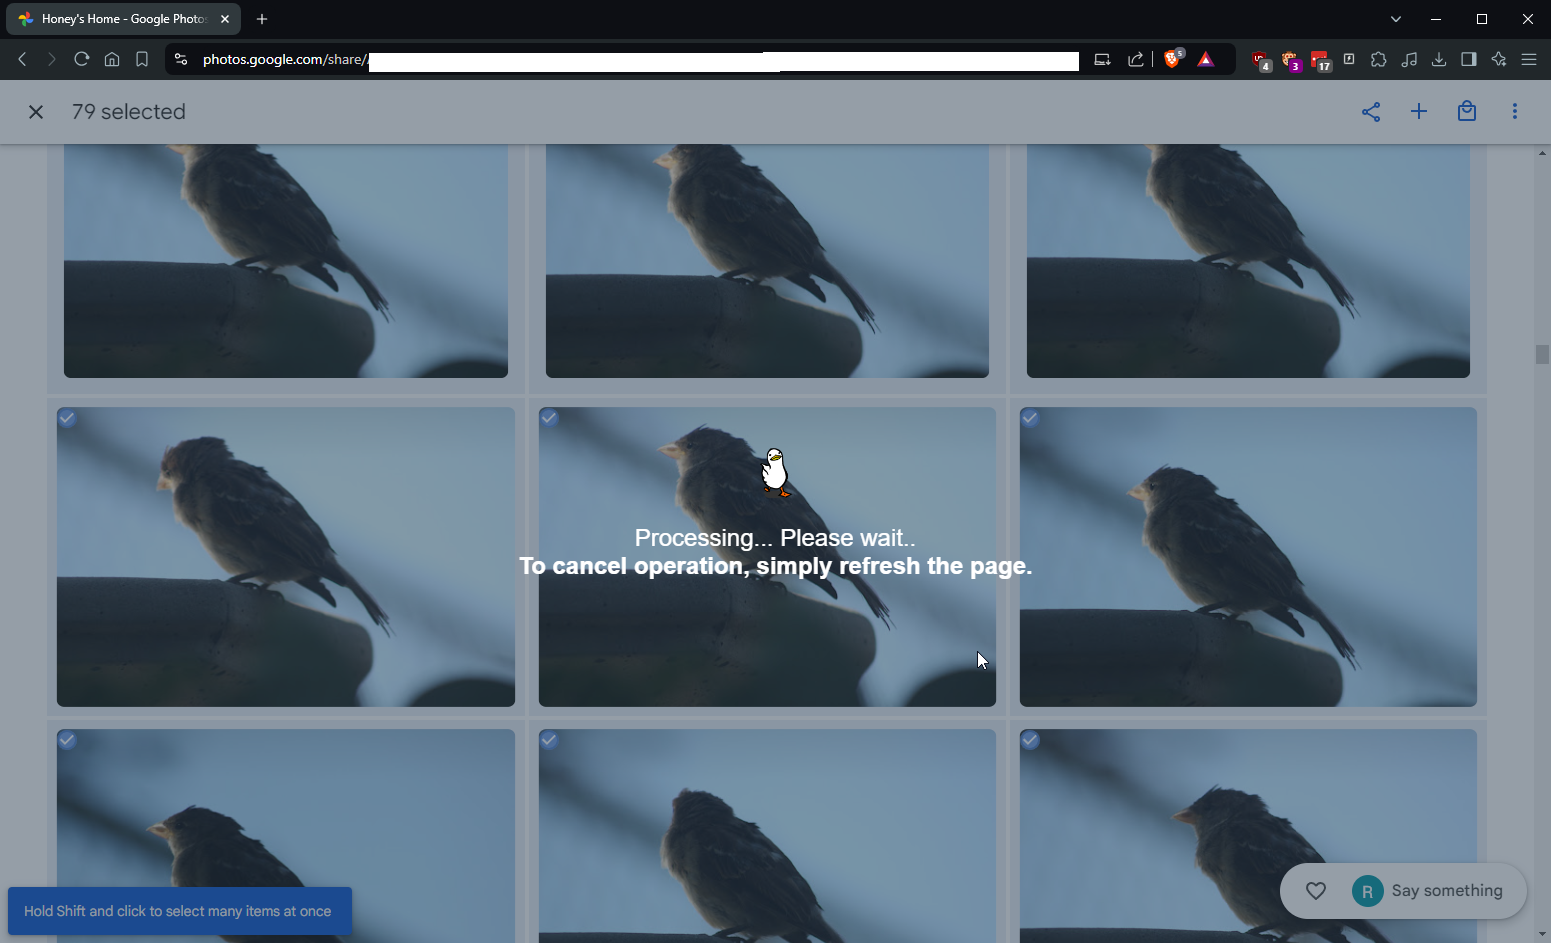Viewport: 1551px width, 943px height.
Task: Click the 'Say something' comment field
Action: [1447, 890]
